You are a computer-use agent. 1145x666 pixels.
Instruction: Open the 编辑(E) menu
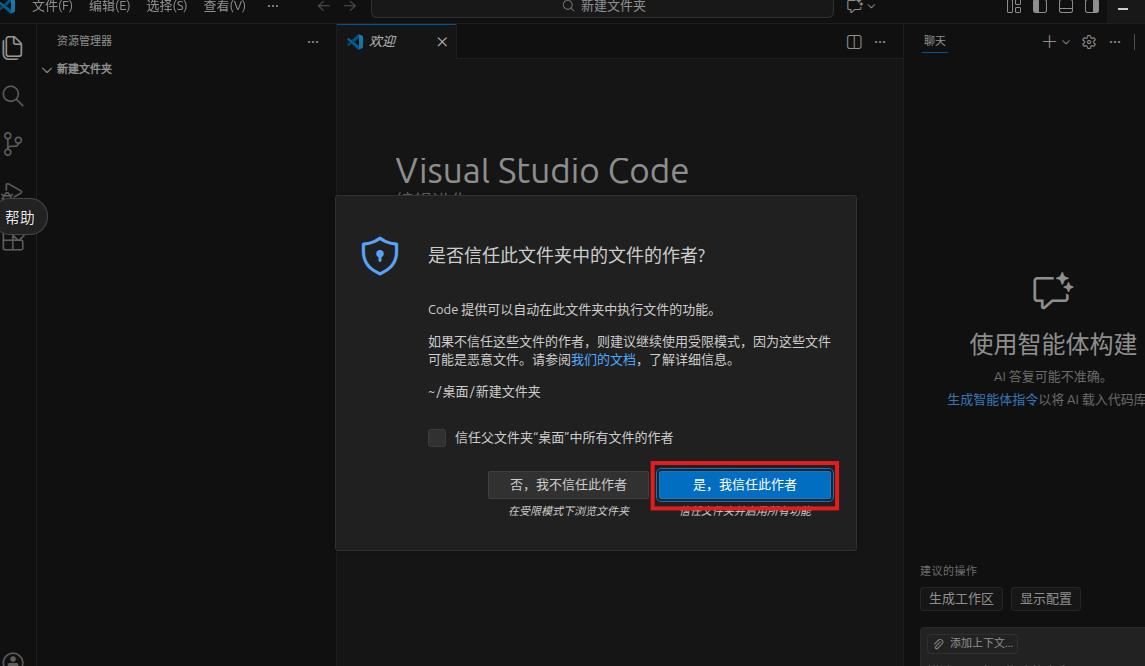[109, 6]
